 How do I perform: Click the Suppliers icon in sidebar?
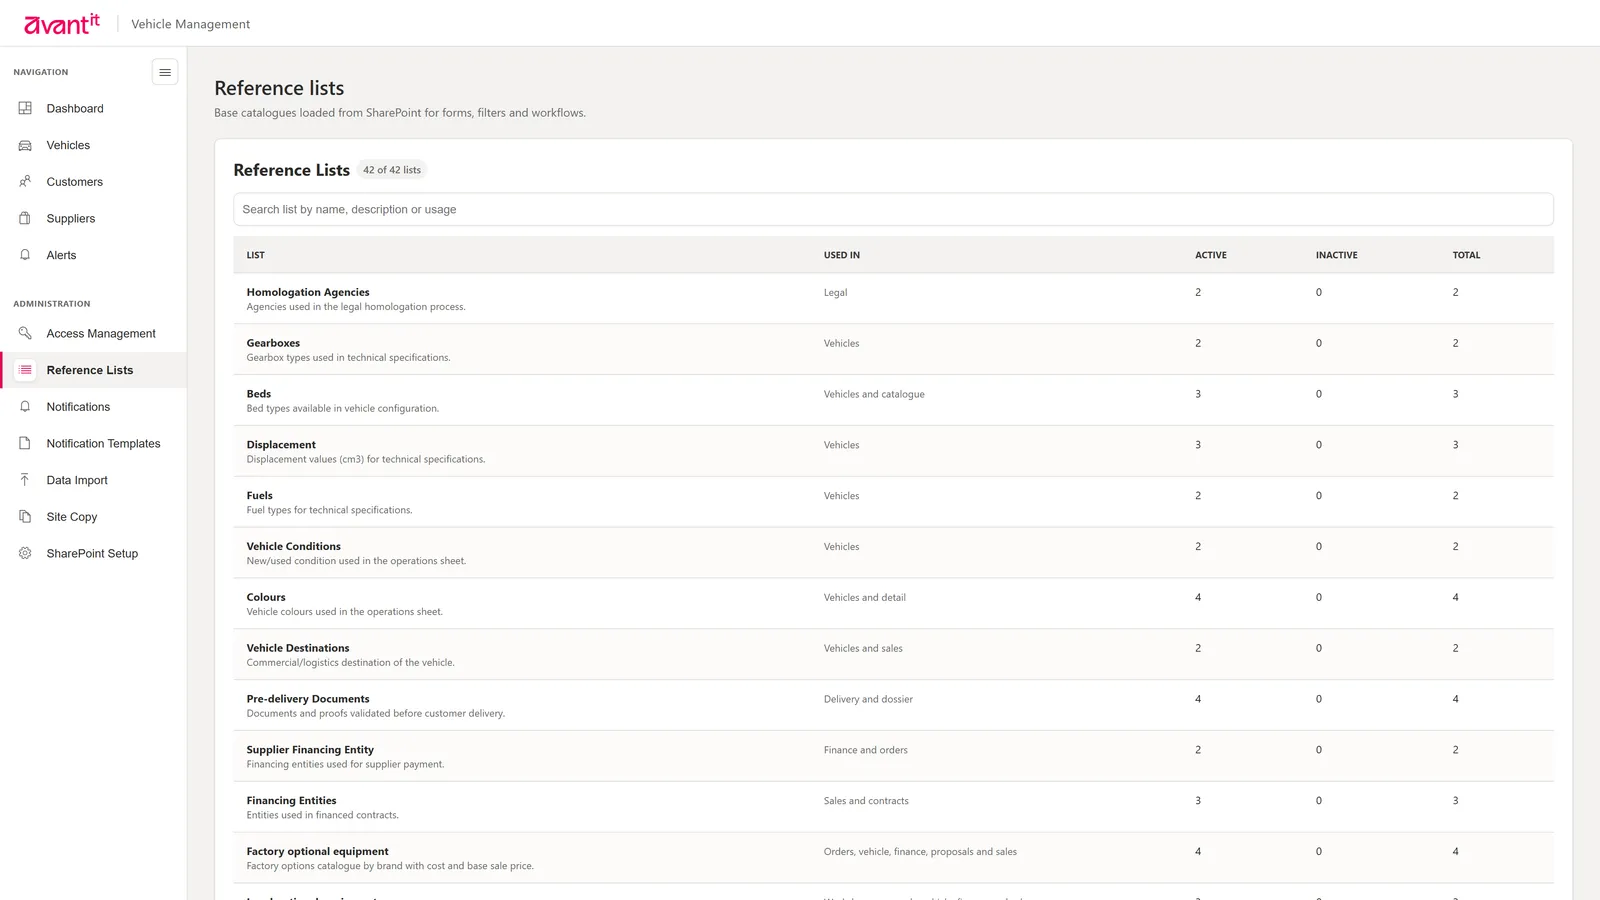pyautogui.click(x=25, y=218)
